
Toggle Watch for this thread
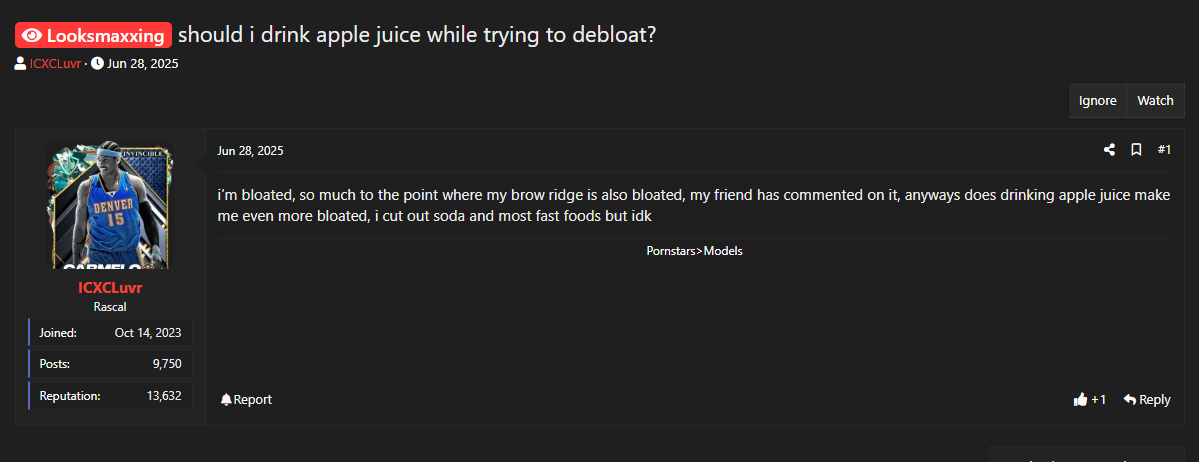(1155, 101)
